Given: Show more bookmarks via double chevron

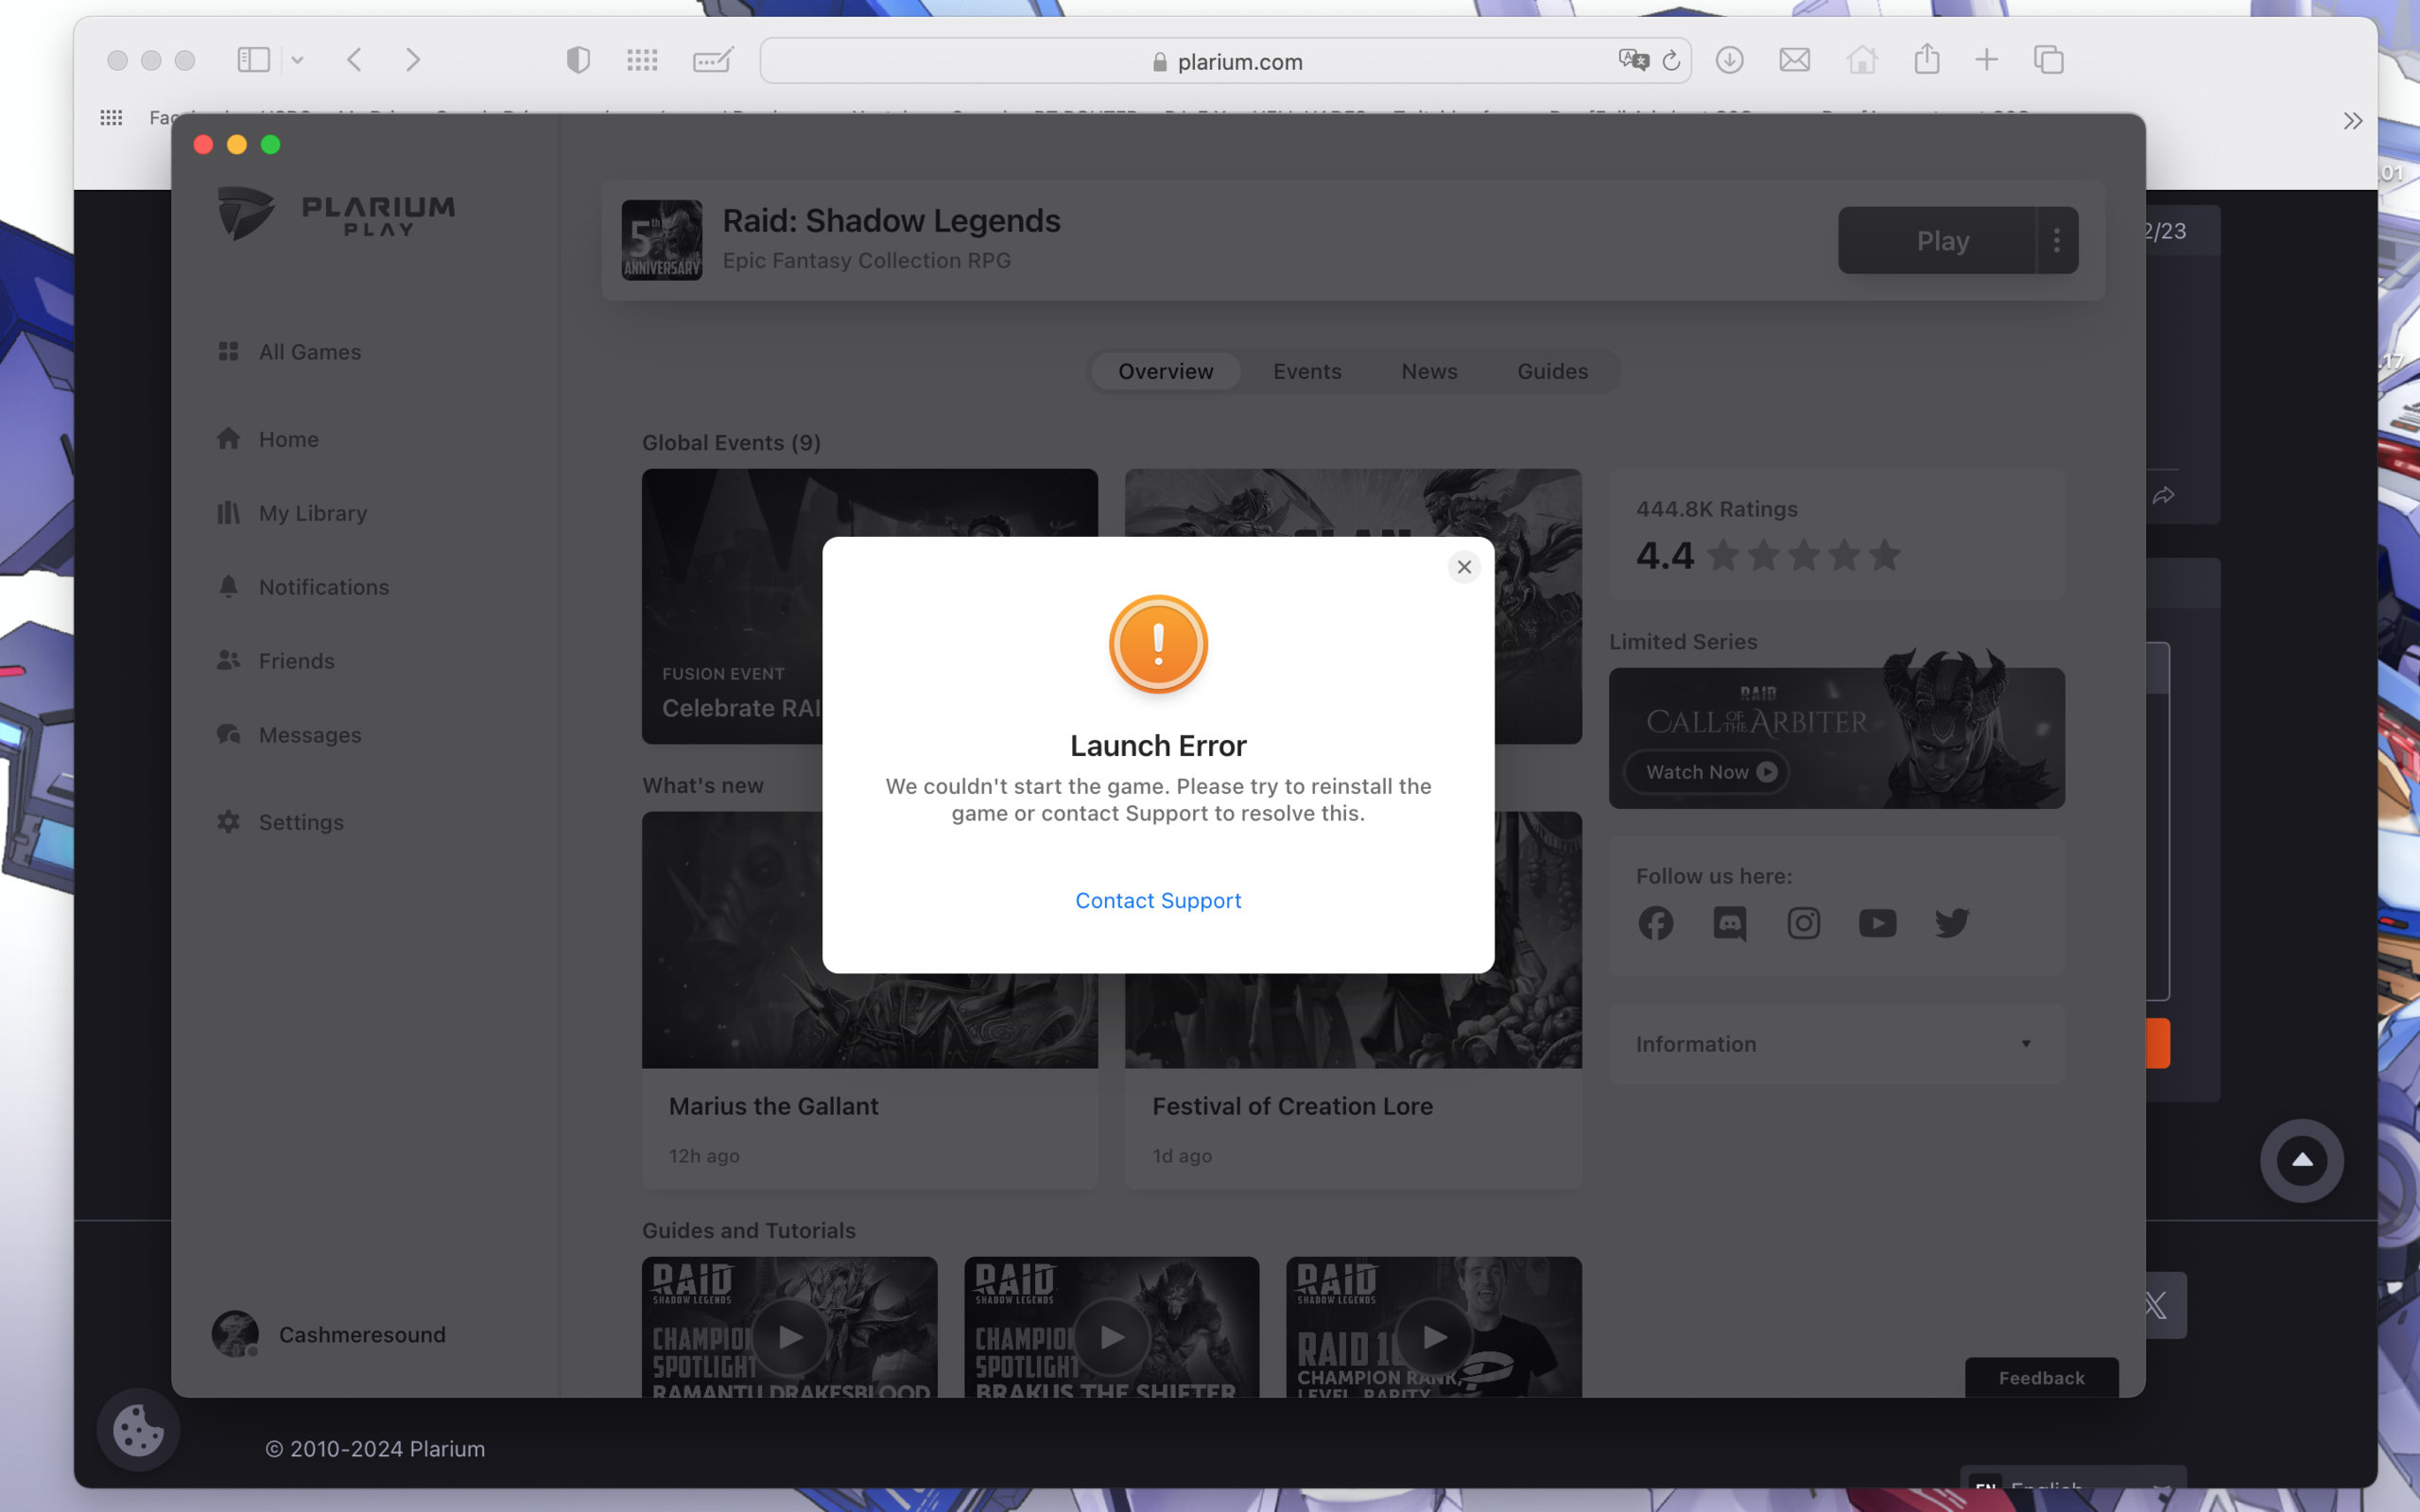Looking at the screenshot, I should pyautogui.click(x=2352, y=121).
